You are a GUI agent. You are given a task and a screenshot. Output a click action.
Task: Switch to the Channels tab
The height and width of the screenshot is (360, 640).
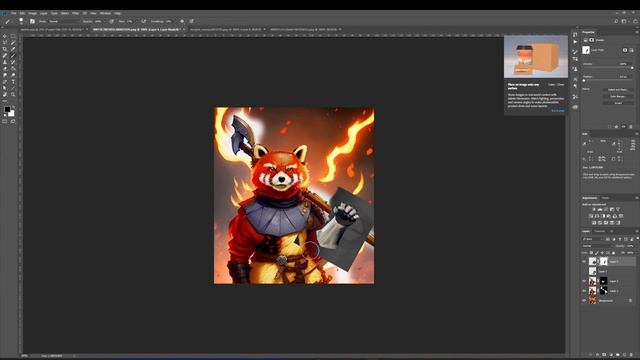[x=599, y=231]
